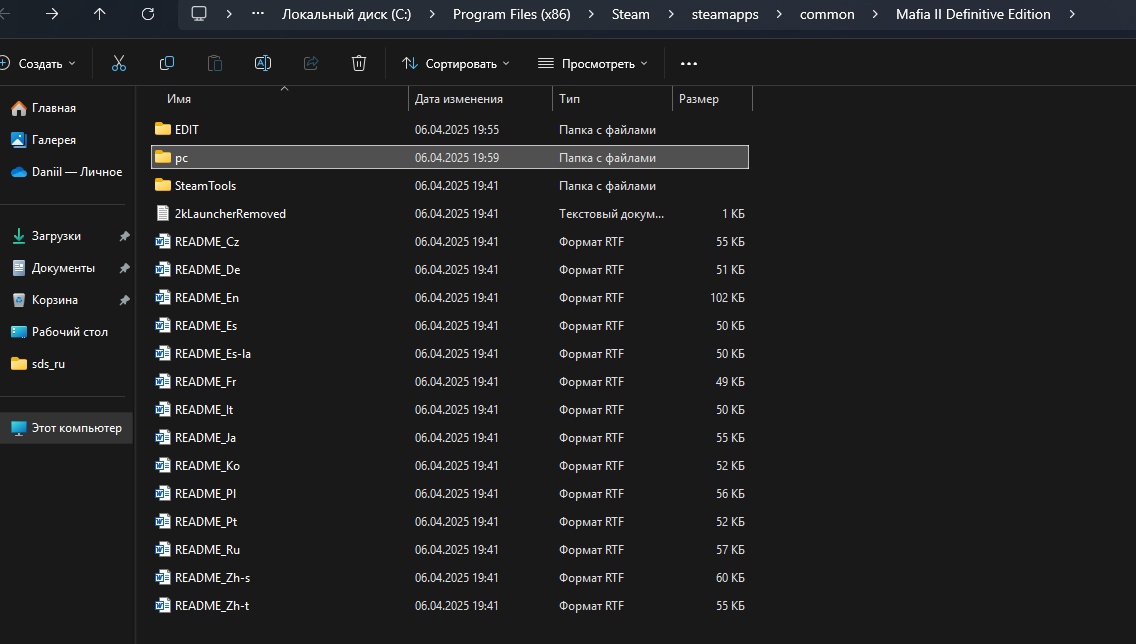Screen dimensions: 1136x644
Task: Open Рабочий стол in navigation pane
Action: [x=59, y=332]
